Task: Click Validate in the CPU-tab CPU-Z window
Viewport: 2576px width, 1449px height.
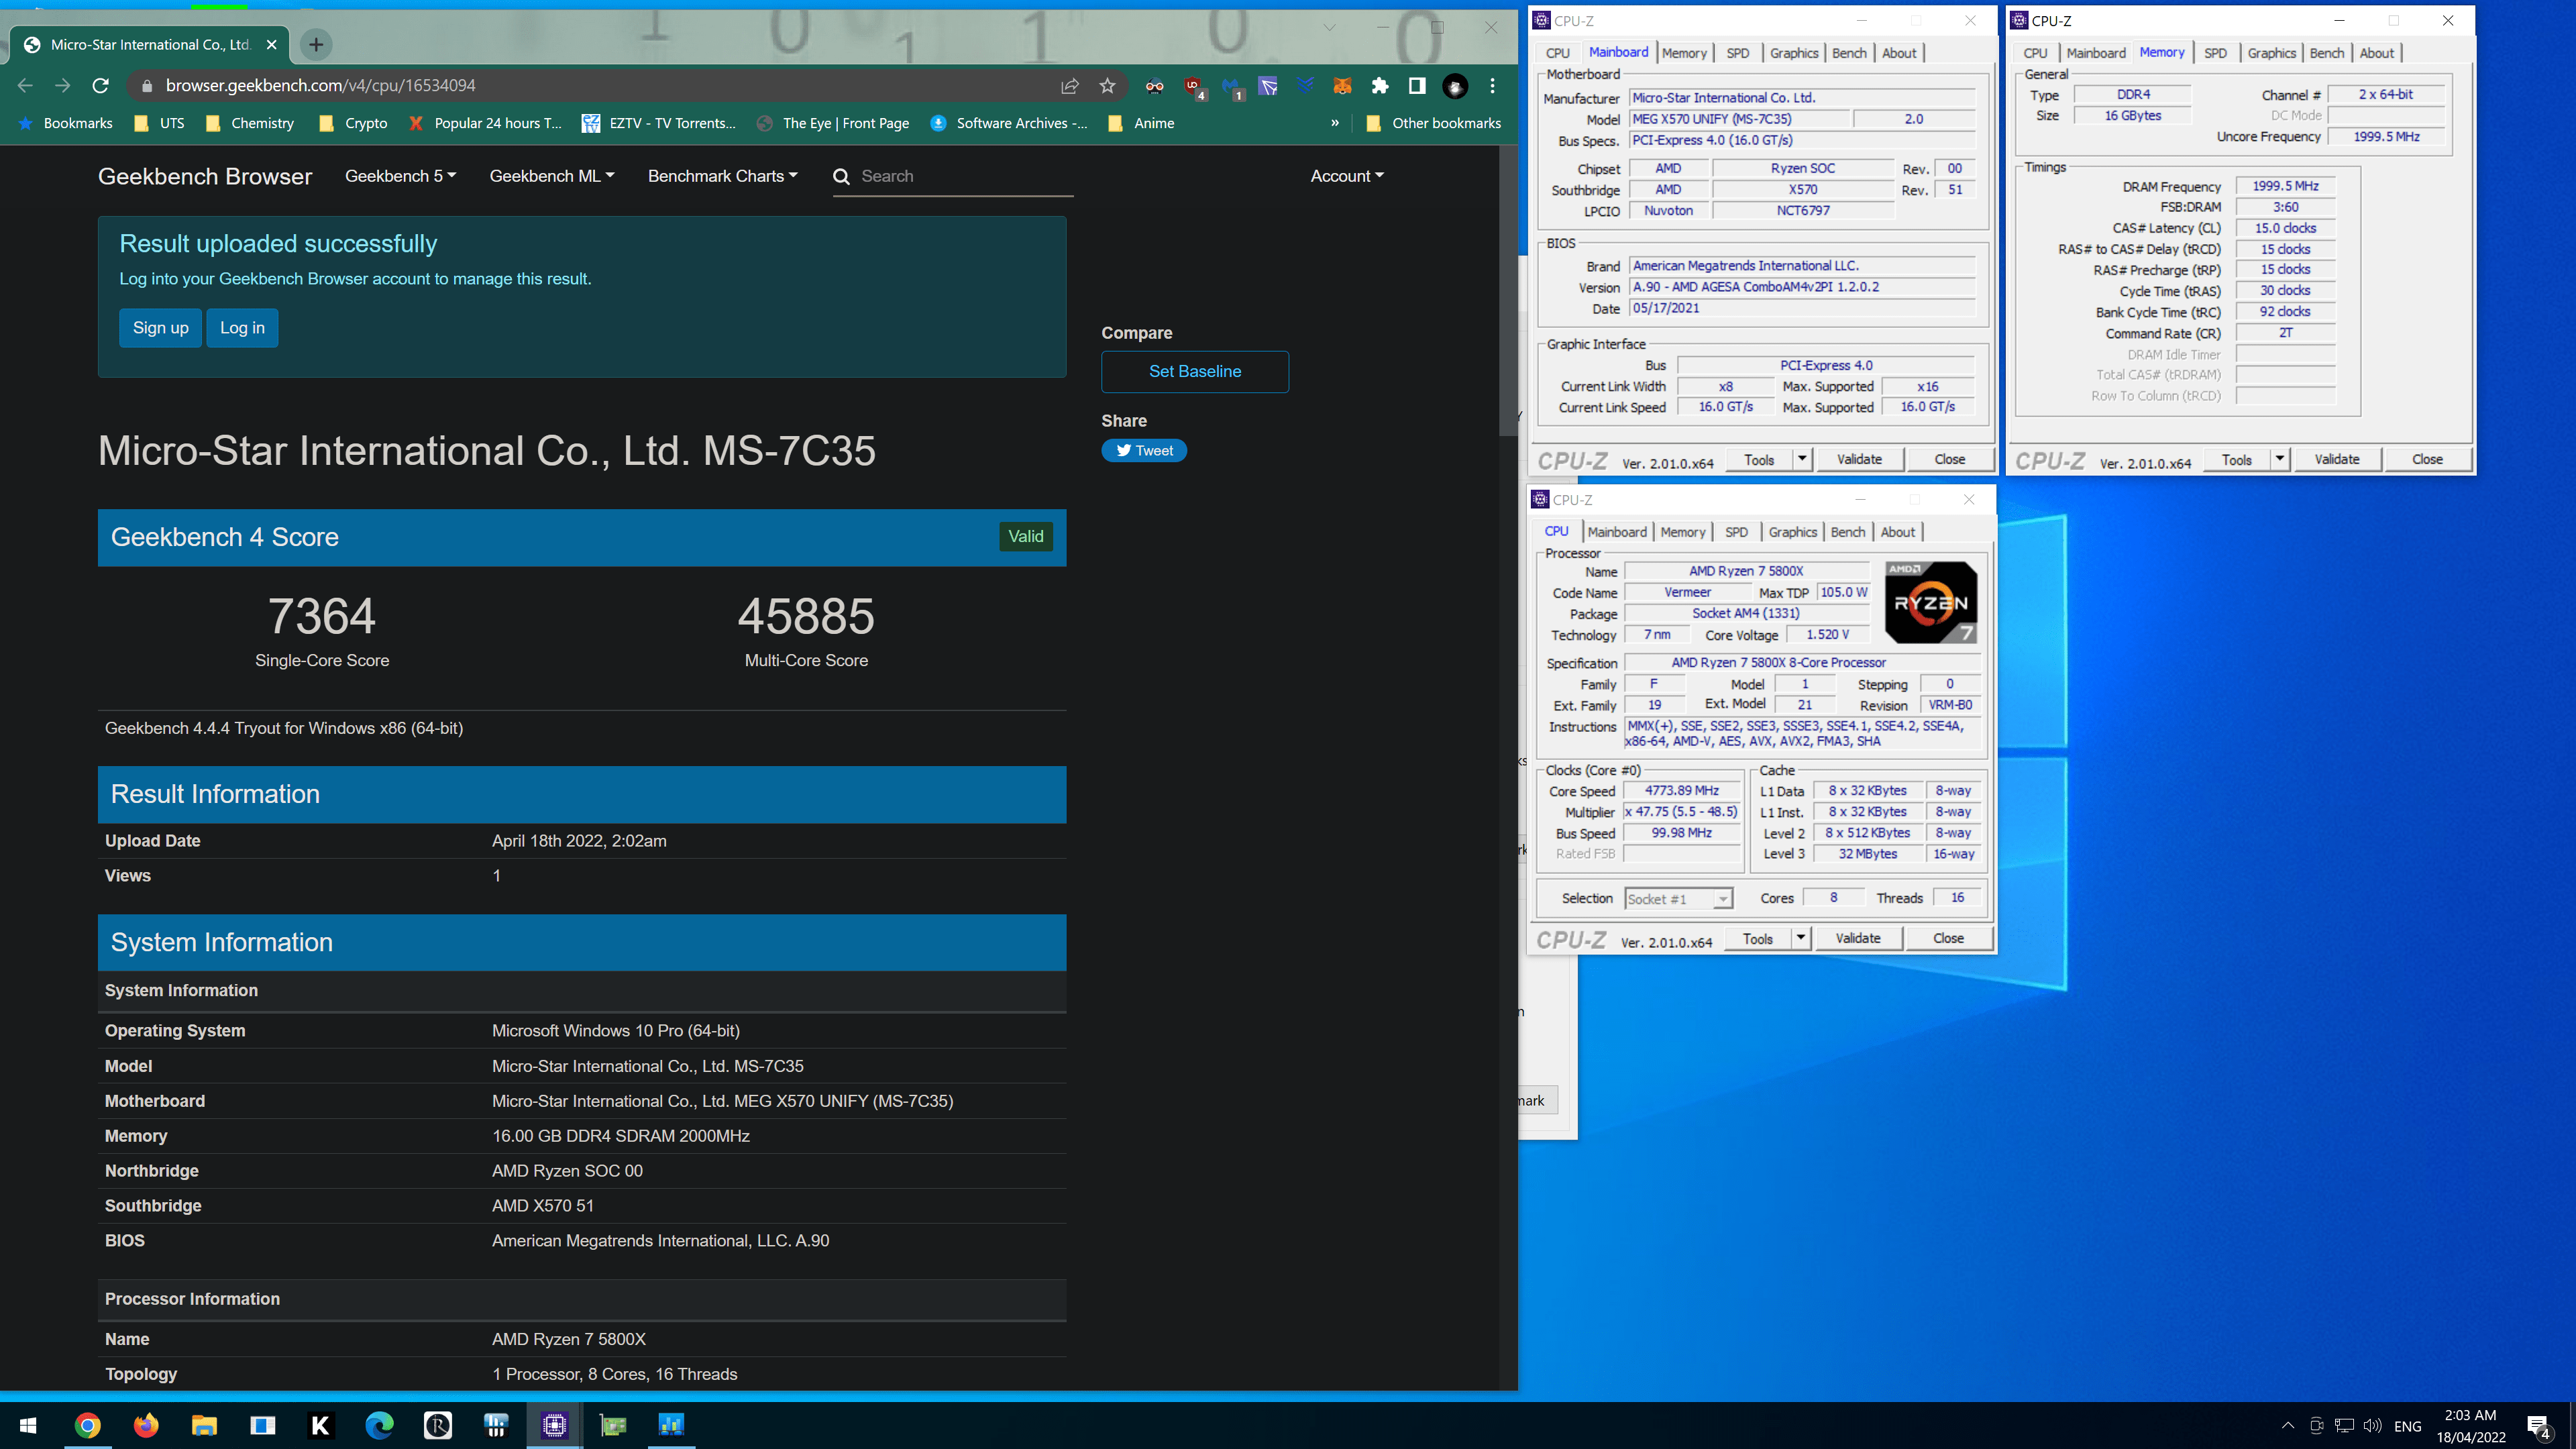Action: coord(1858,938)
